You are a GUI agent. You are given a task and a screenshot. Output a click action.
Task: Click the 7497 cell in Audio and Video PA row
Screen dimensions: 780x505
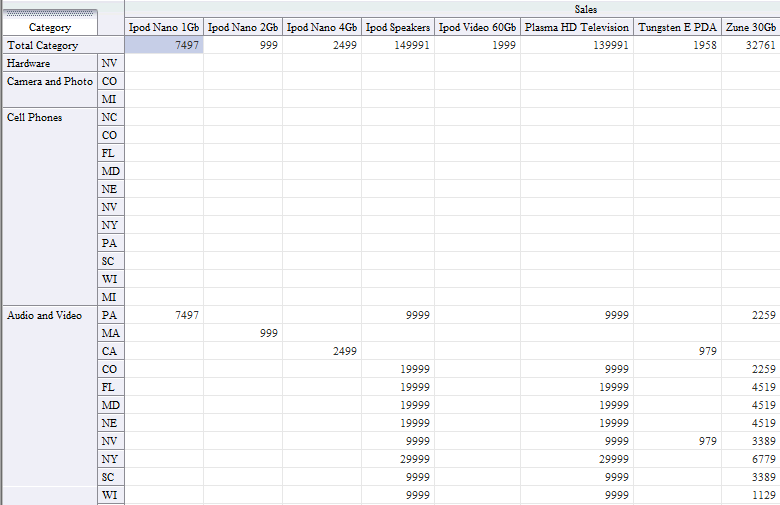164,315
